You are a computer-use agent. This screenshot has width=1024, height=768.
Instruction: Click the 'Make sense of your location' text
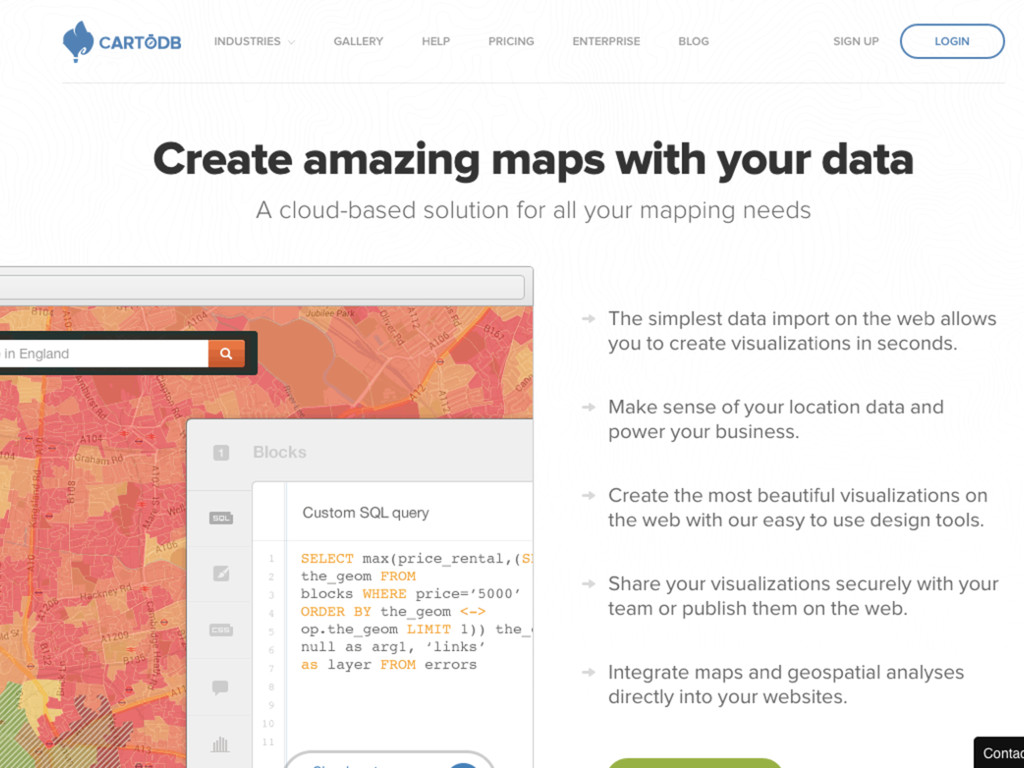coord(776,419)
